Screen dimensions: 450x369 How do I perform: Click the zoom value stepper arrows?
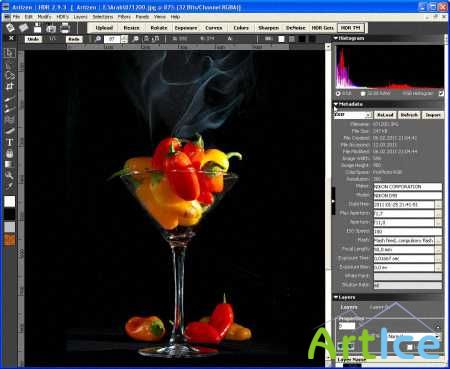[x=124, y=39]
